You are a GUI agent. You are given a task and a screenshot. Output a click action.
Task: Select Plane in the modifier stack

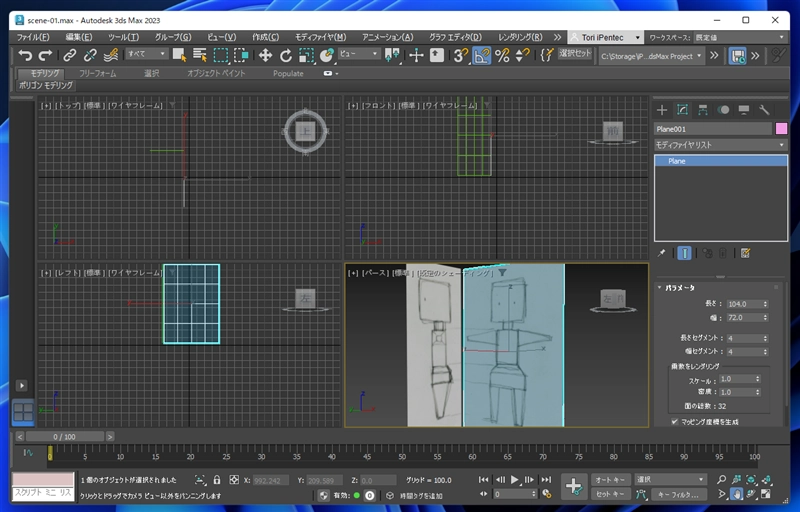tap(720, 161)
